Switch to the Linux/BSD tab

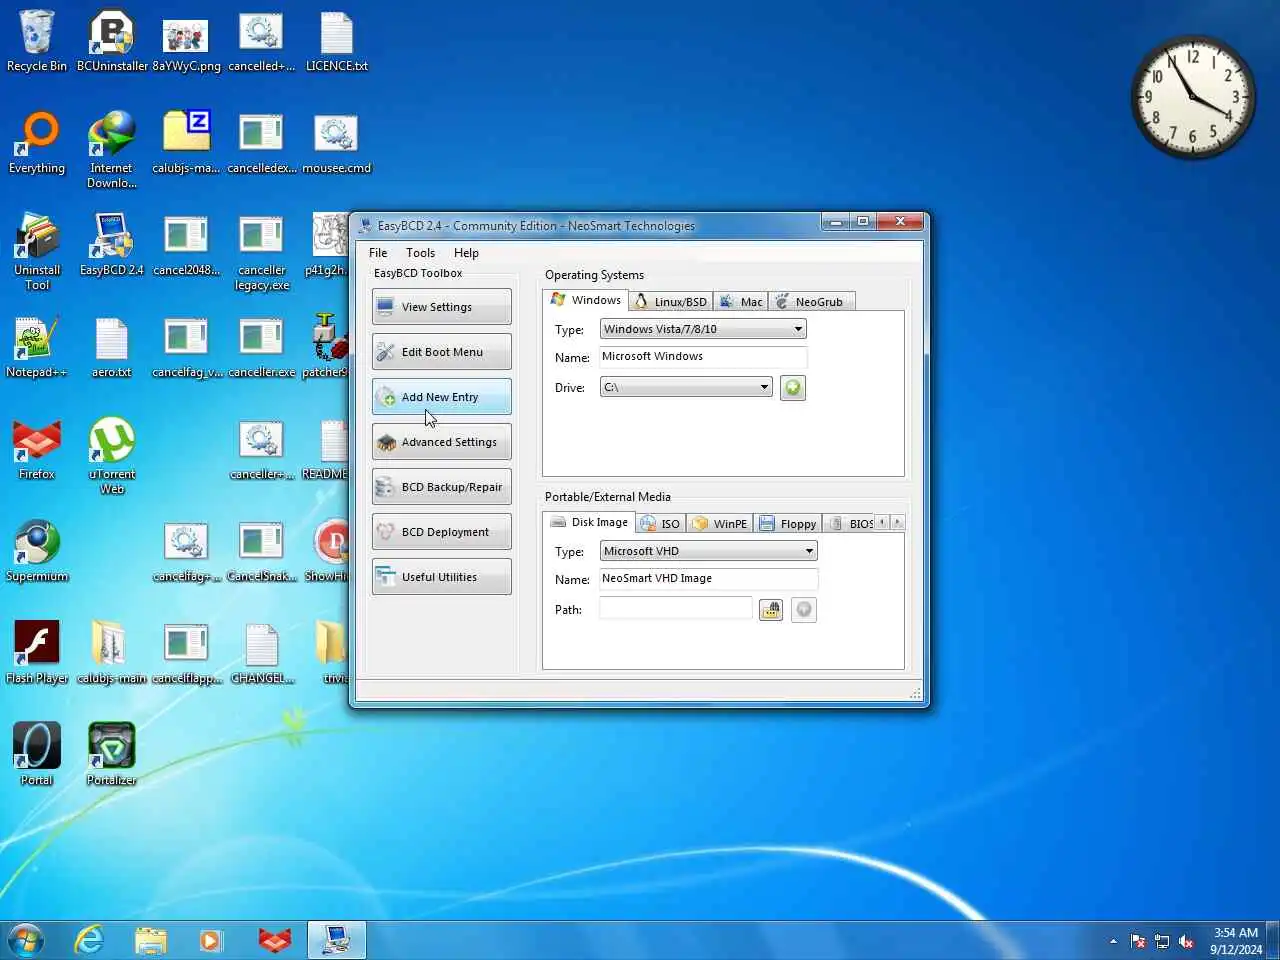click(x=671, y=302)
